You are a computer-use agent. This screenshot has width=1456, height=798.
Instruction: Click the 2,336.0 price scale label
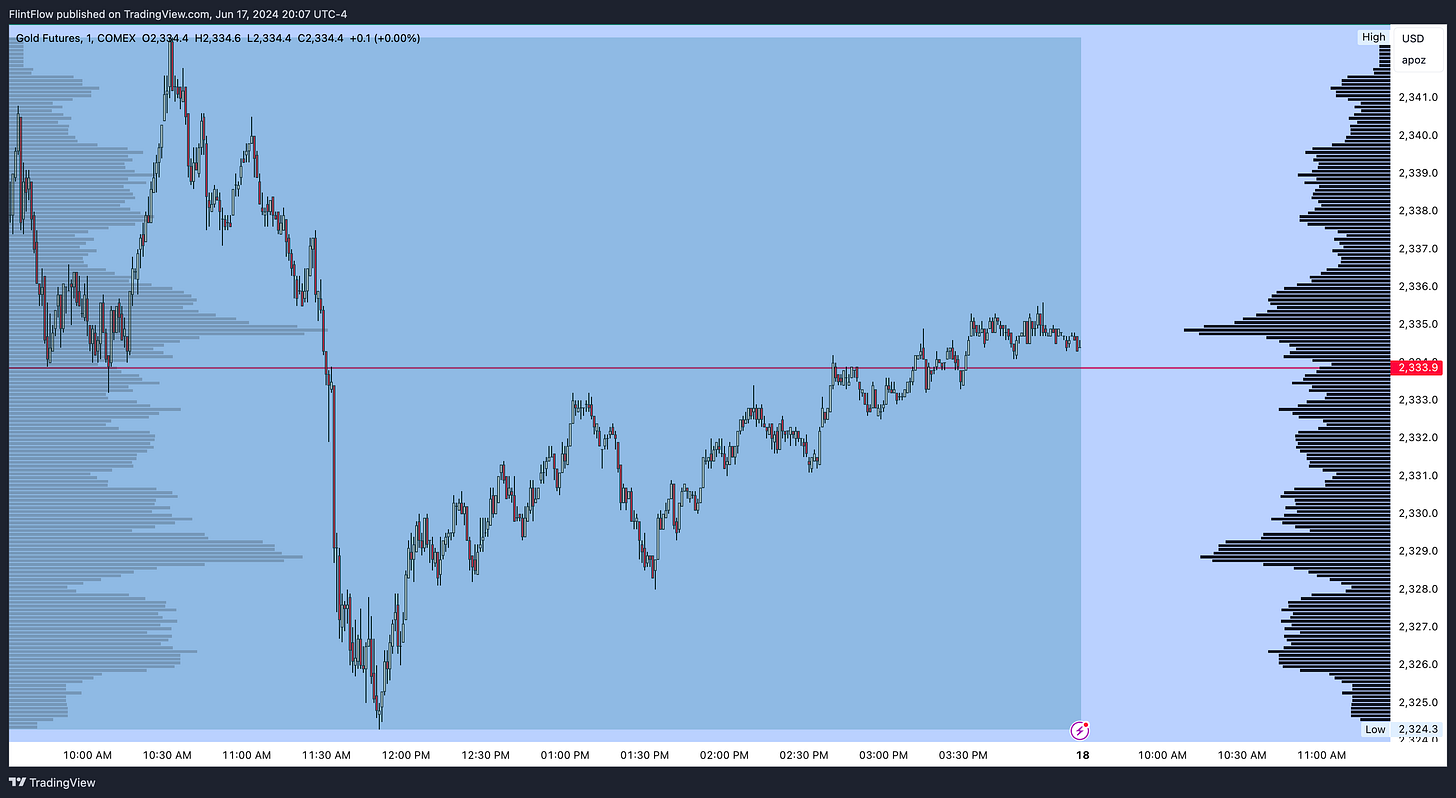[x=1418, y=286]
